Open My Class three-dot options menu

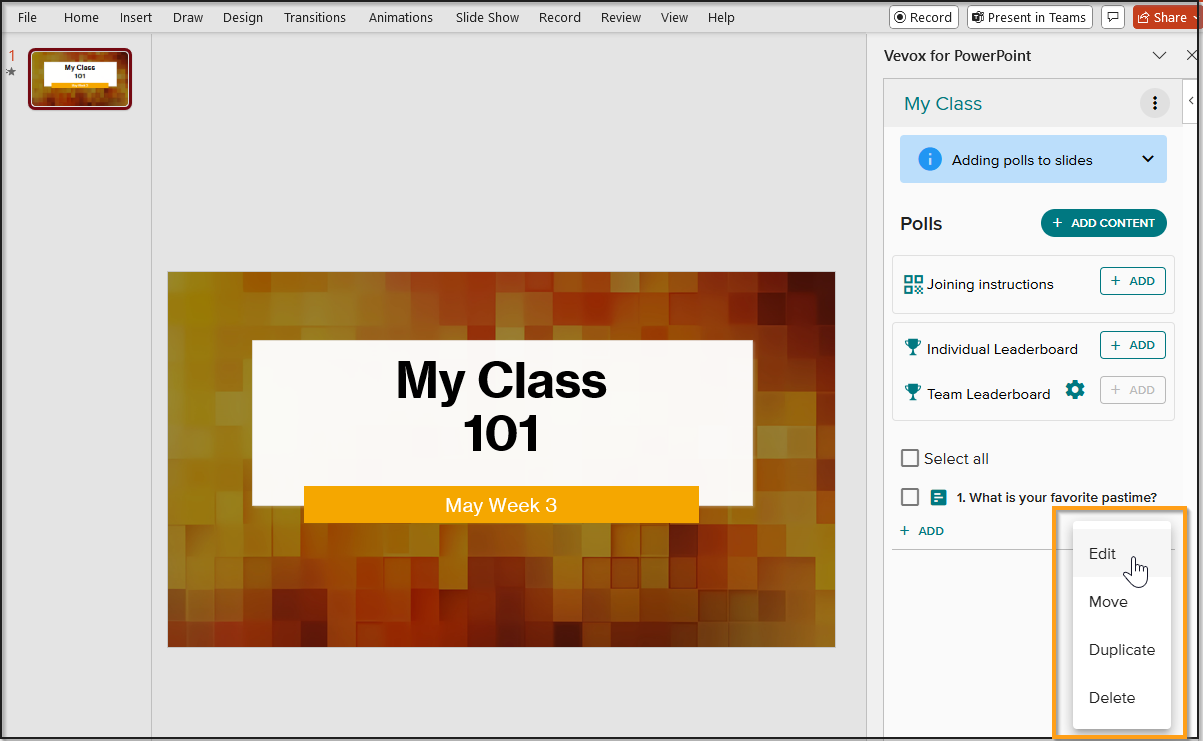(1155, 103)
